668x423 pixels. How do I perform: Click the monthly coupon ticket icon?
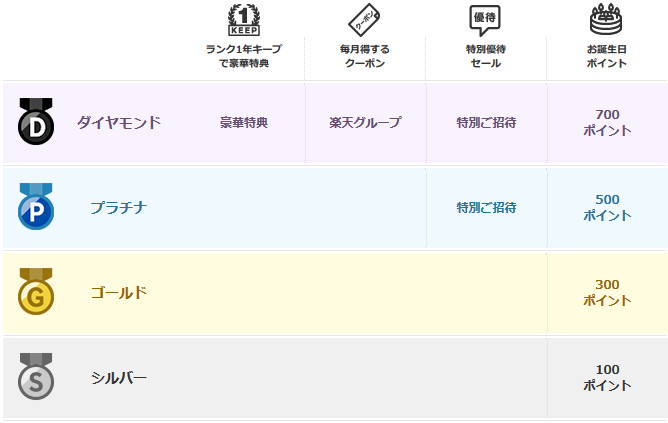pyautogui.click(x=365, y=20)
